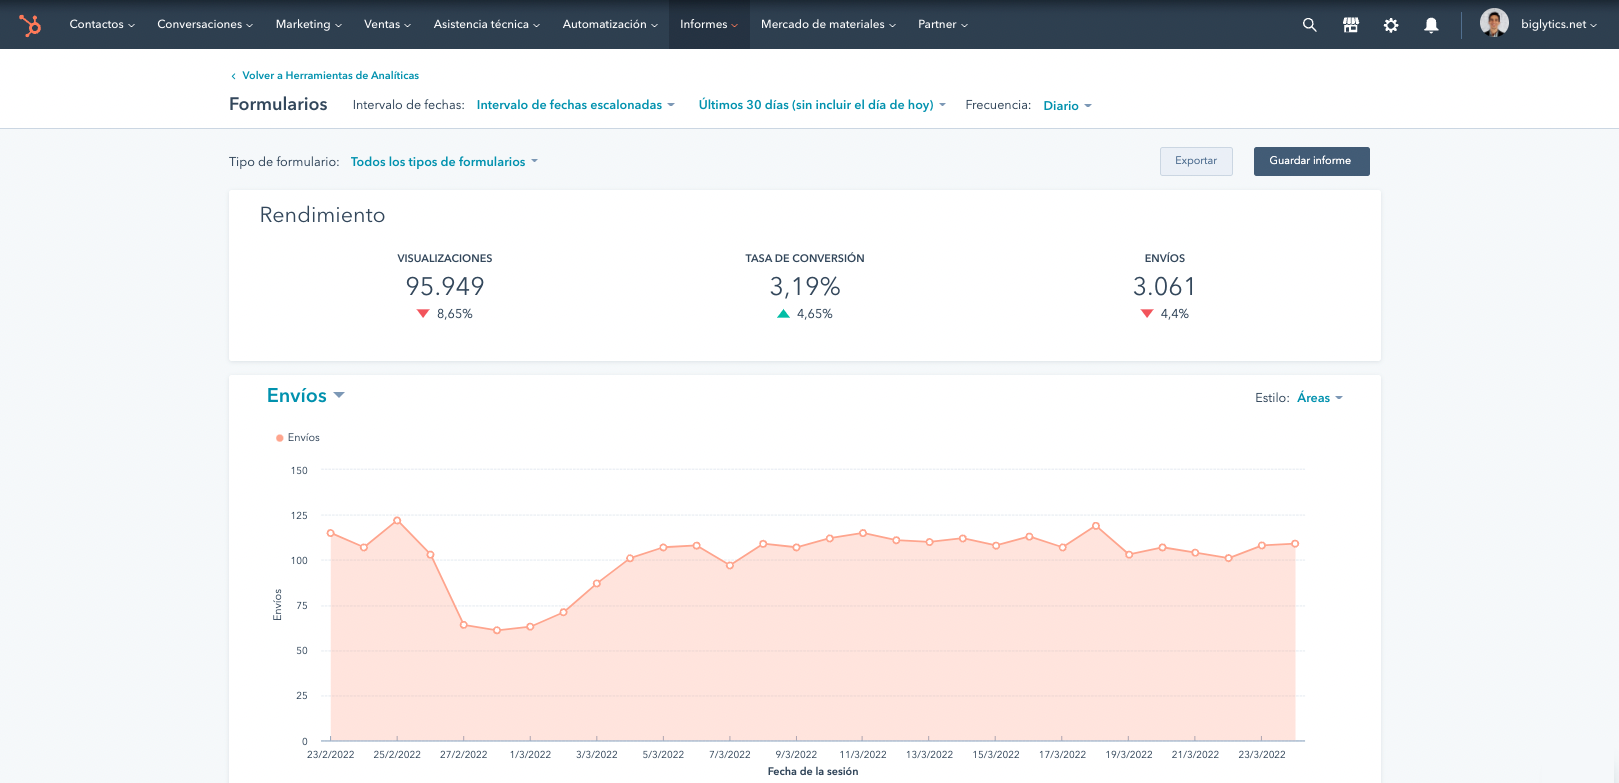Image resolution: width=1619 pixels, height=783 pixels.
Task: Open the Envíos chart metric dropdown
Action: click(306, 396)
